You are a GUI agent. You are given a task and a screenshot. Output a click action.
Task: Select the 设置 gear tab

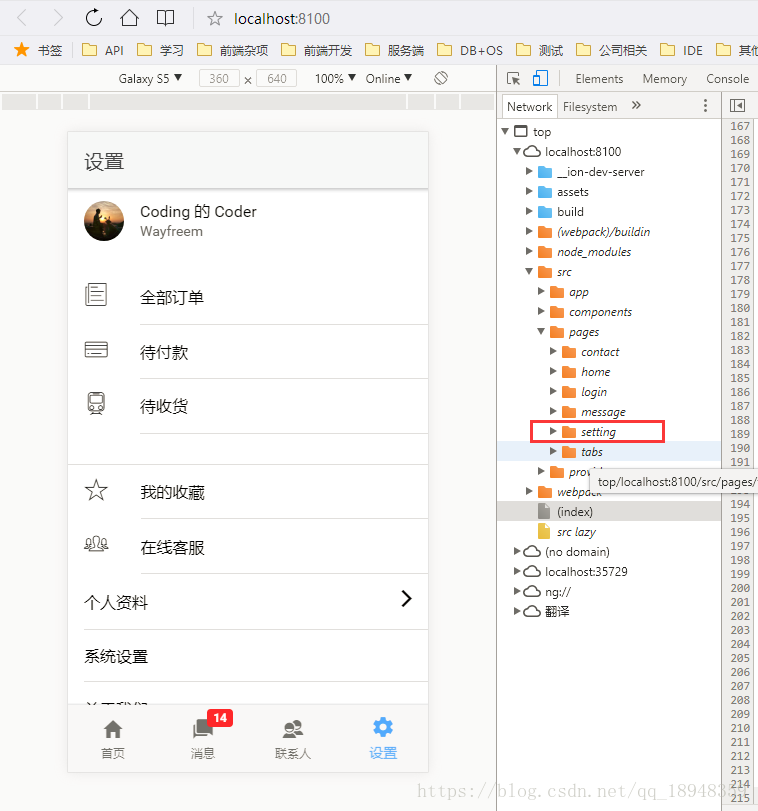click(383, 739)
